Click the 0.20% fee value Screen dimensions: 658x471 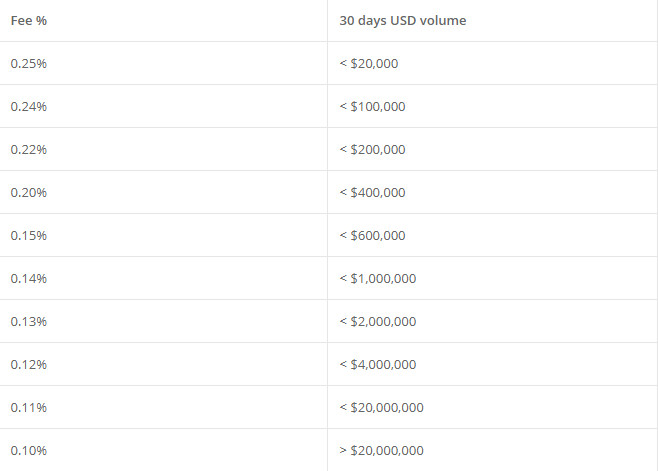click(x=29, y=193)
